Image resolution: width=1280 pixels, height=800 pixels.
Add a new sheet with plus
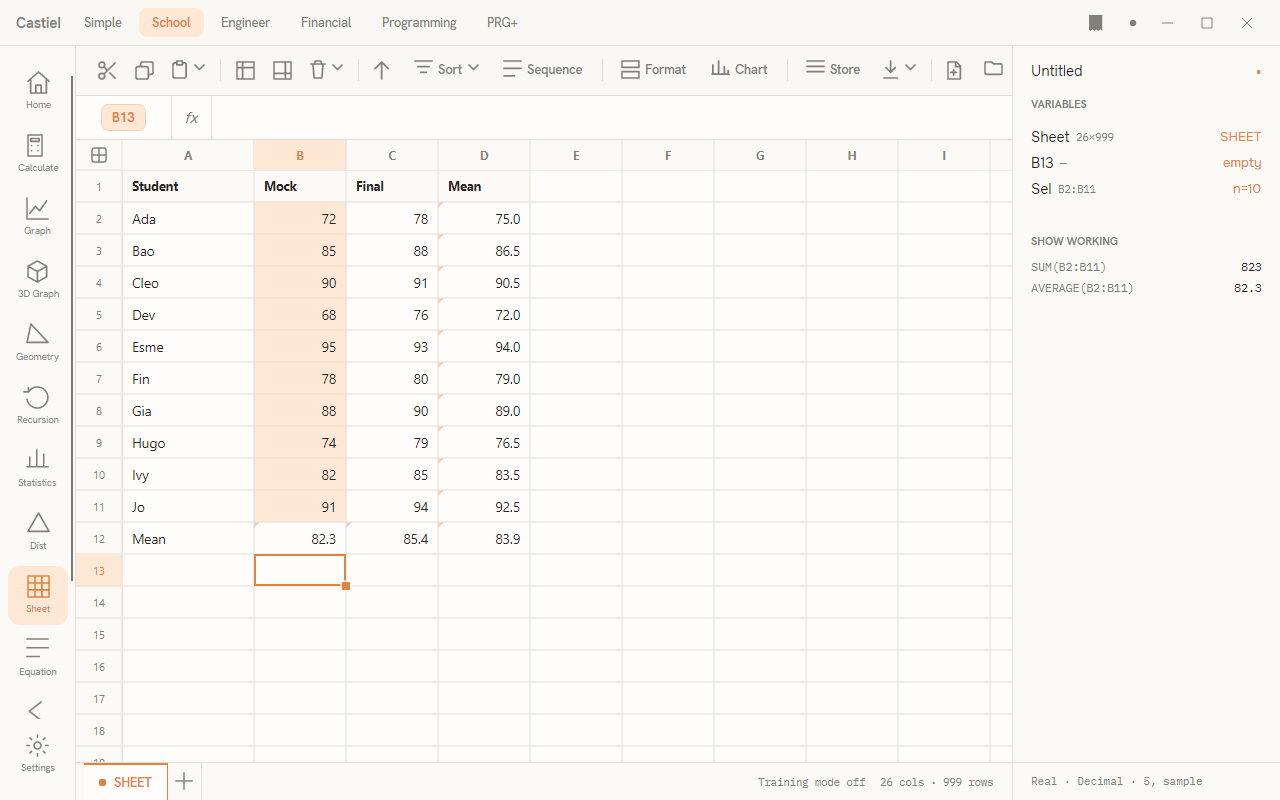click(184, 782)
